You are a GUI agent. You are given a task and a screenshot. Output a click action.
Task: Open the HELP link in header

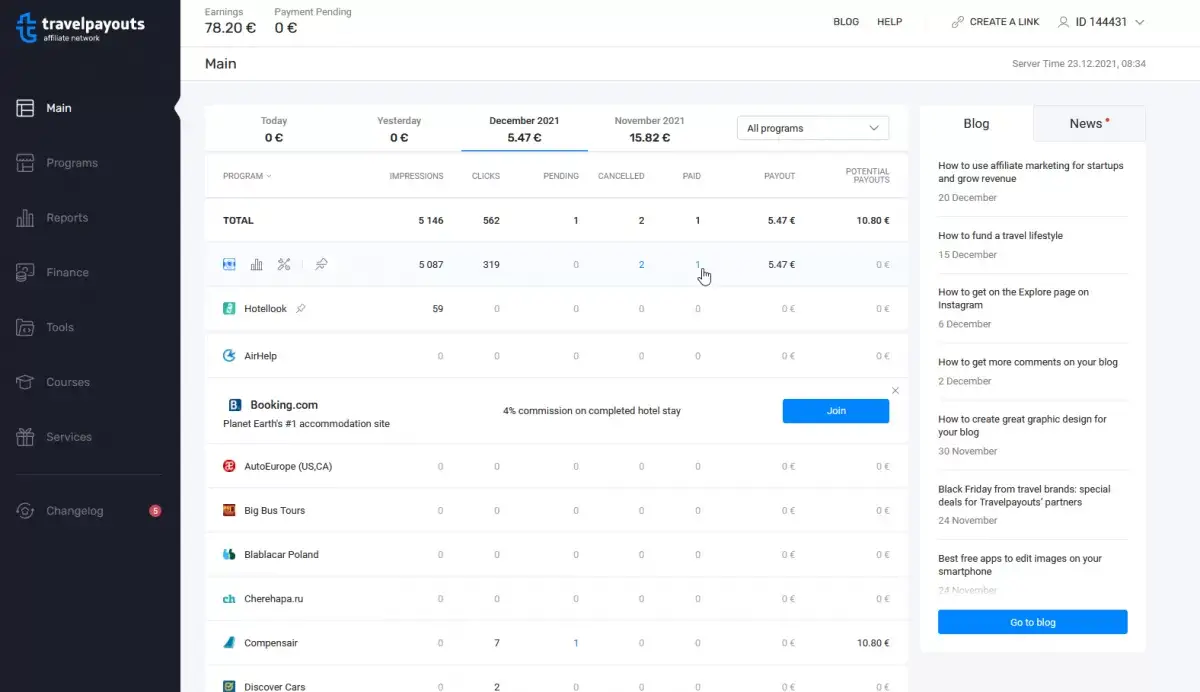tap(890, 22)
